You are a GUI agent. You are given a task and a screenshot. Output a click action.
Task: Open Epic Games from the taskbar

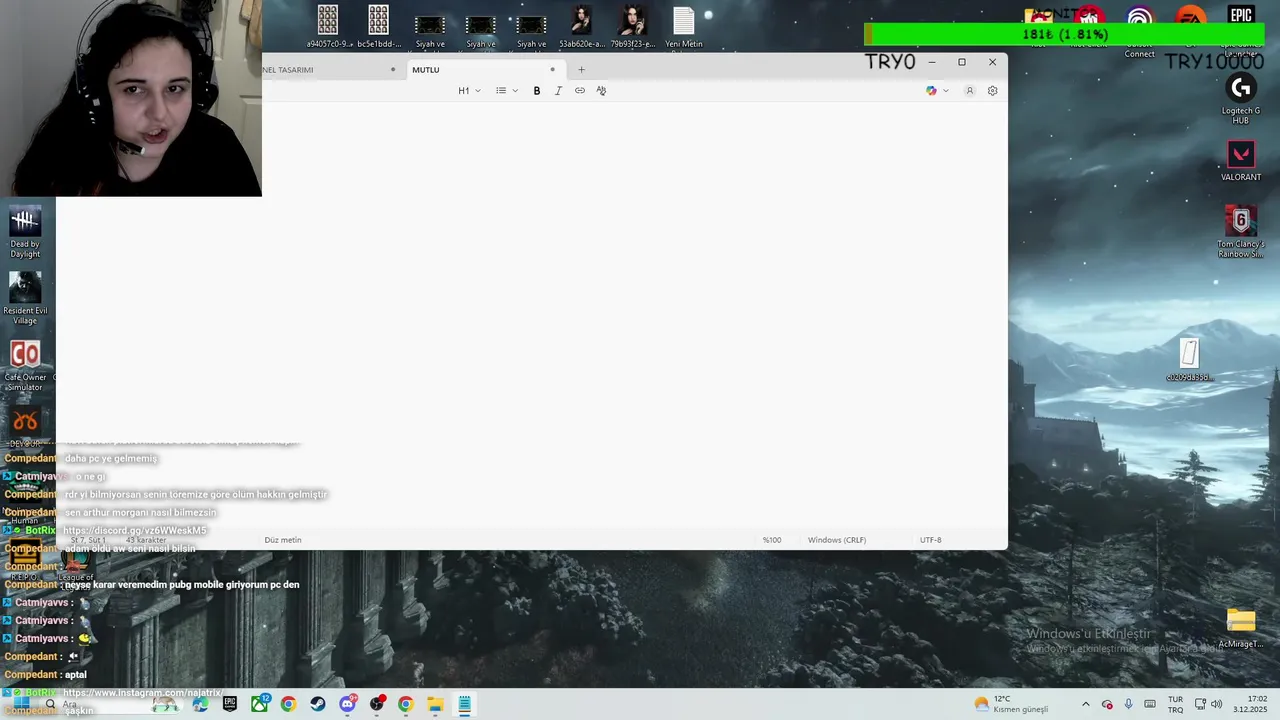click(230, 704)
